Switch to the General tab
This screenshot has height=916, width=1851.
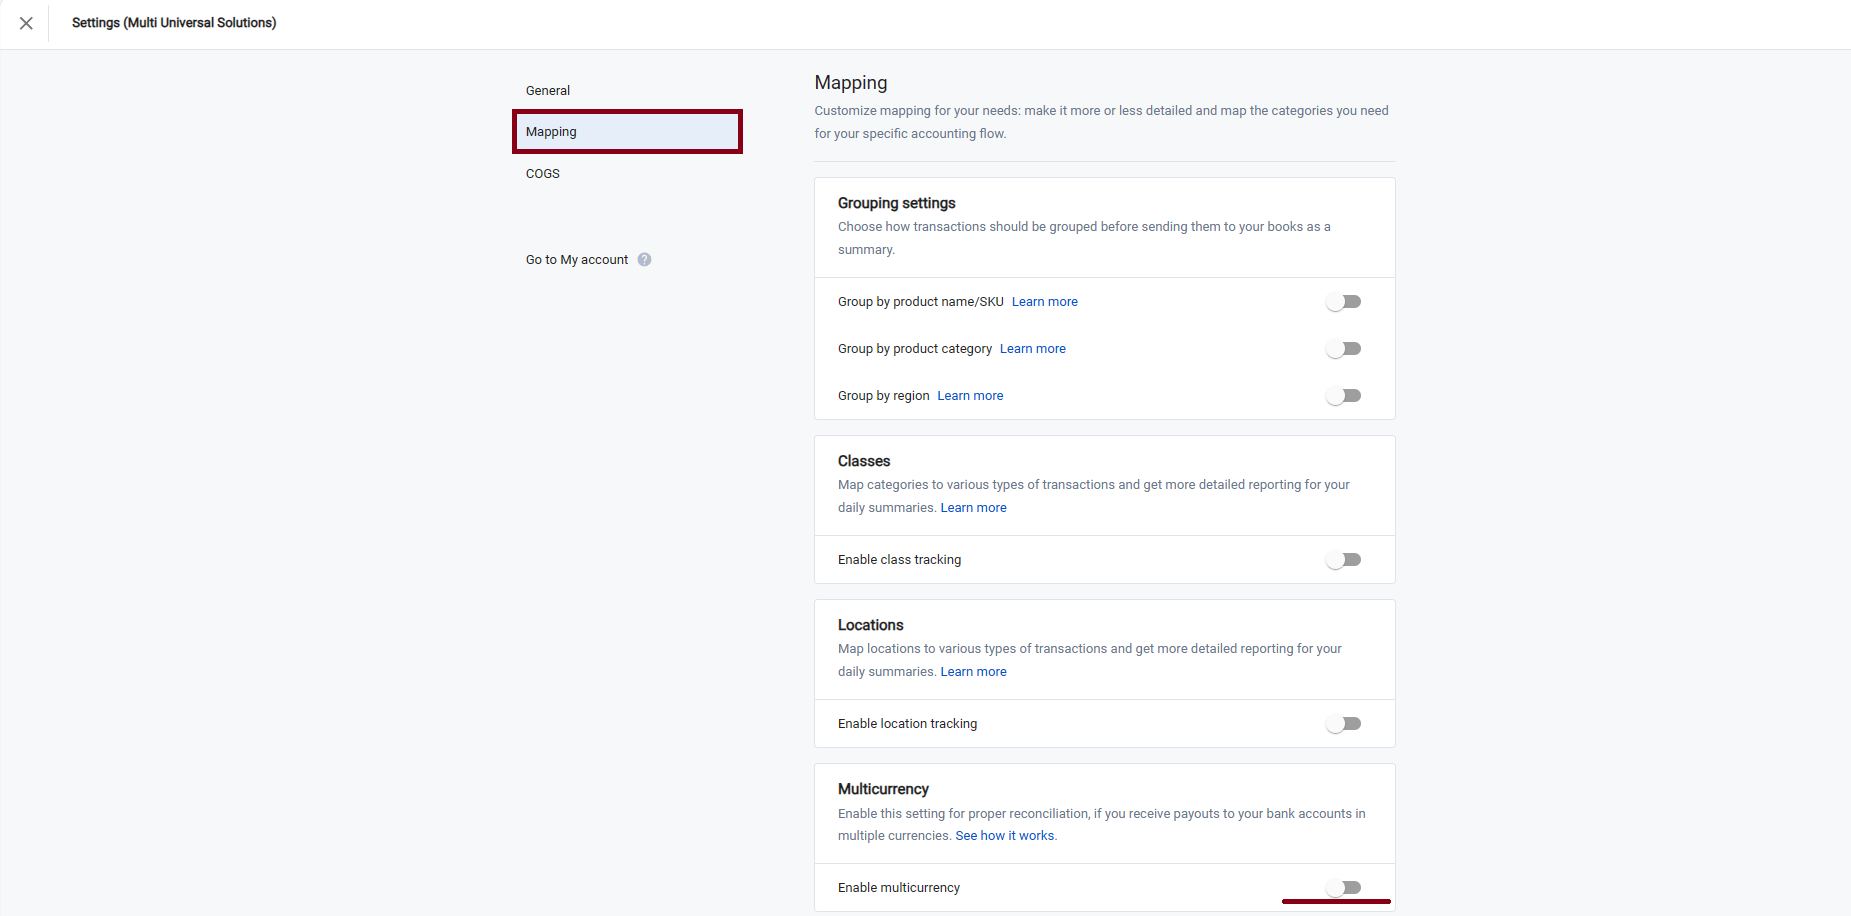pos(547,90)
